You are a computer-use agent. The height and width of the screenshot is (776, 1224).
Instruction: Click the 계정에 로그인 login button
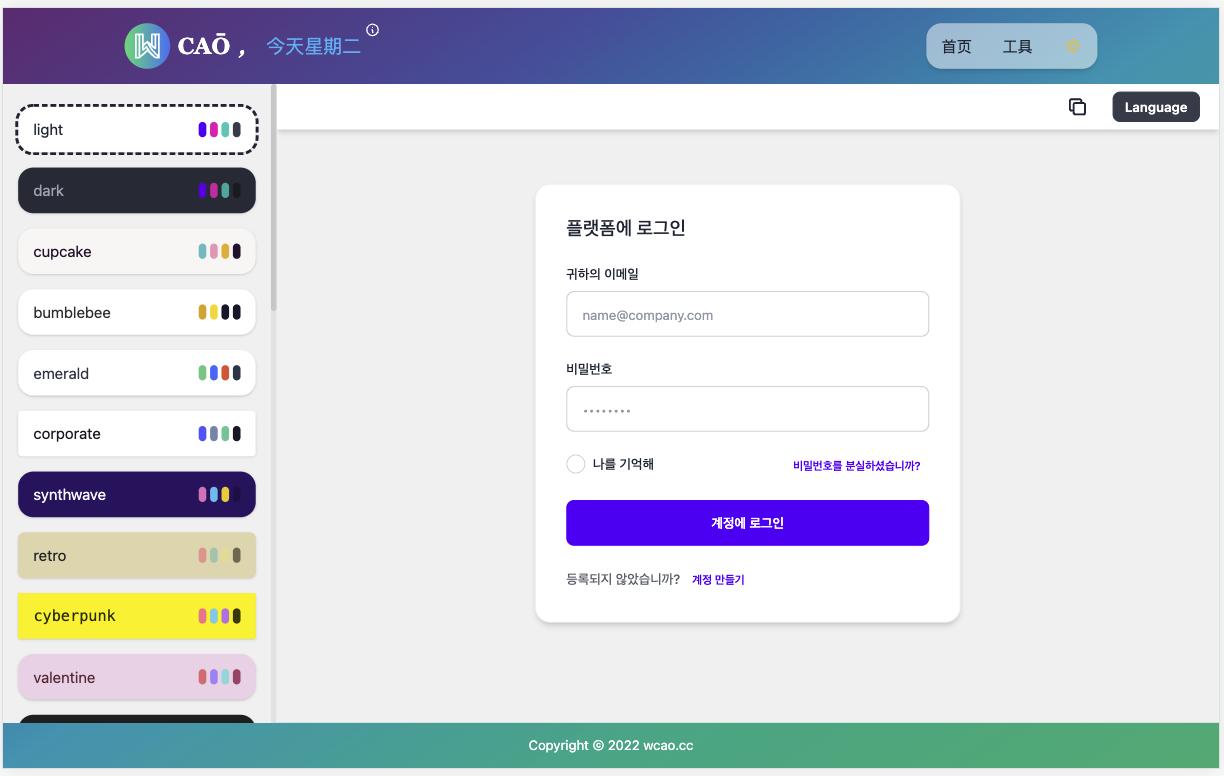tap(747, 522)
